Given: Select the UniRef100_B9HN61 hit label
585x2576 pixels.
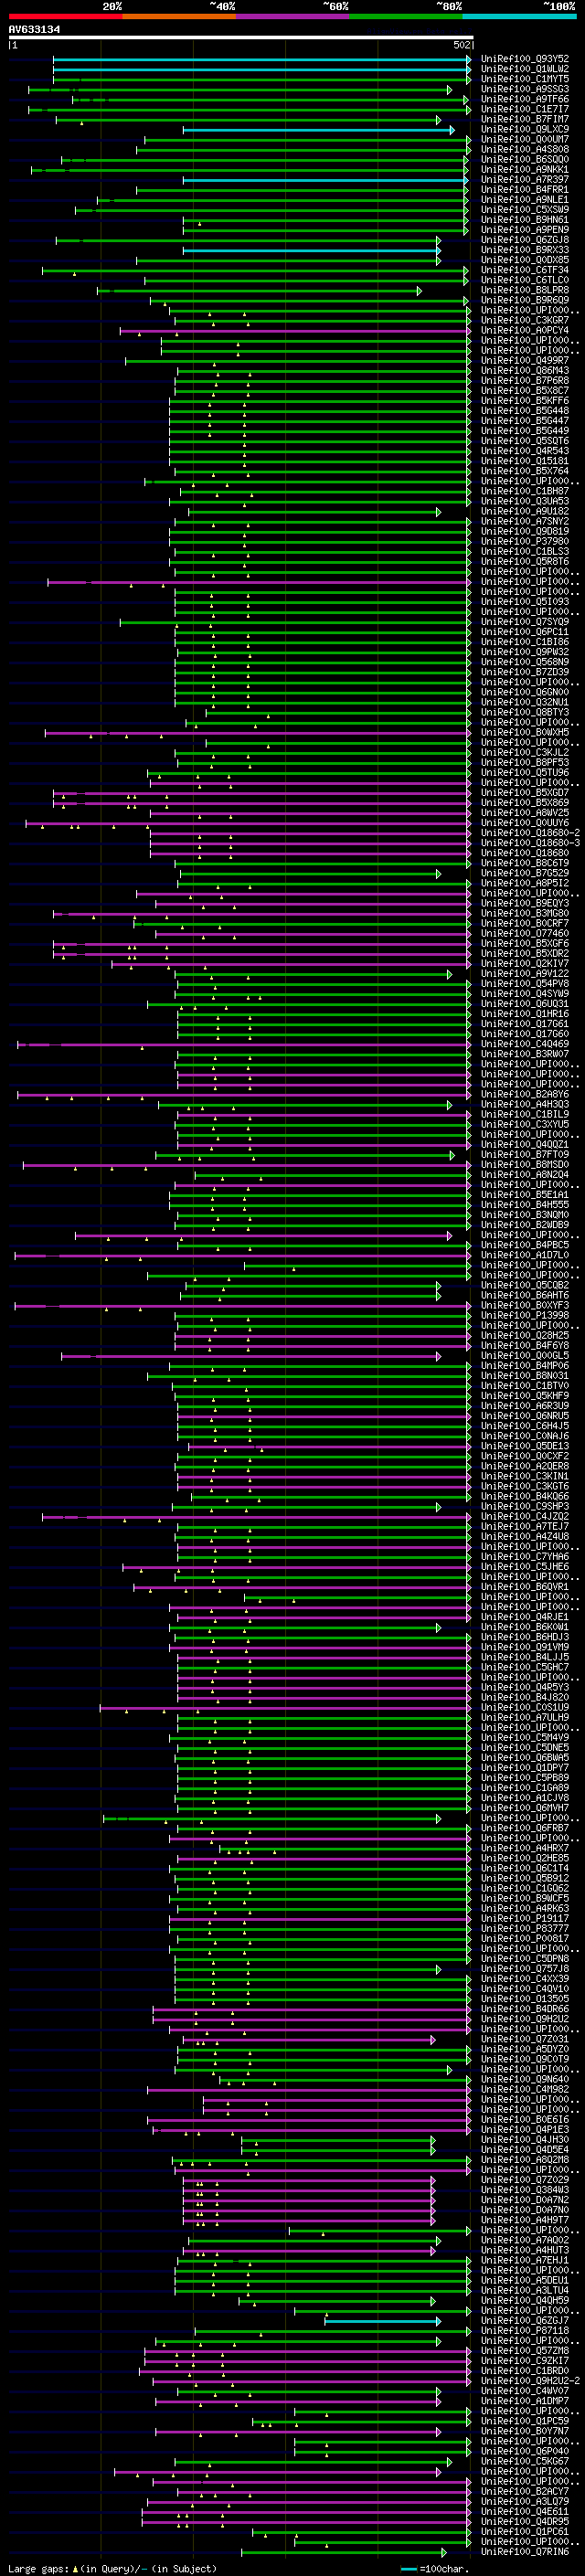Looking at the screenshot, I should [524, 220].
